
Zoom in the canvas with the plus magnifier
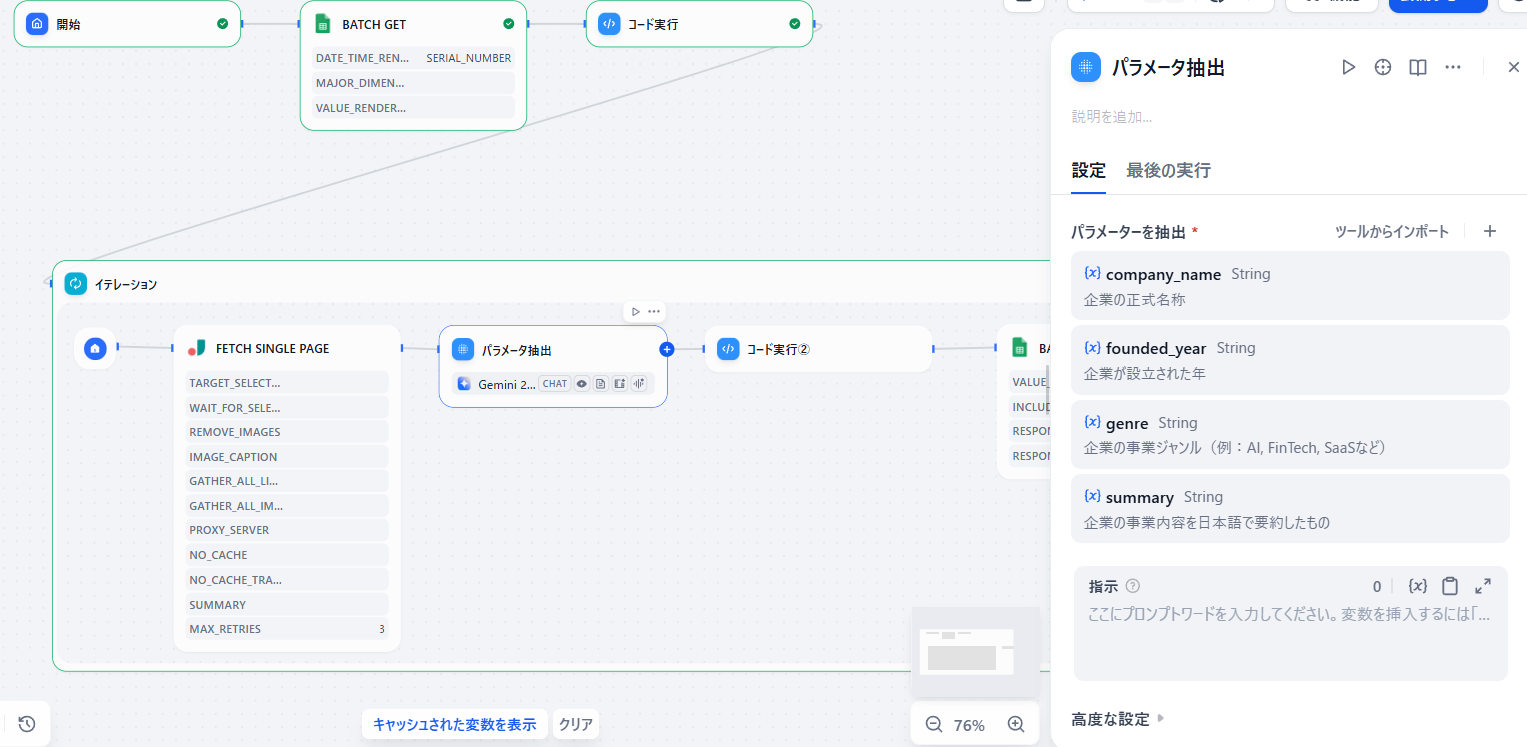(x=1016, y=725)
